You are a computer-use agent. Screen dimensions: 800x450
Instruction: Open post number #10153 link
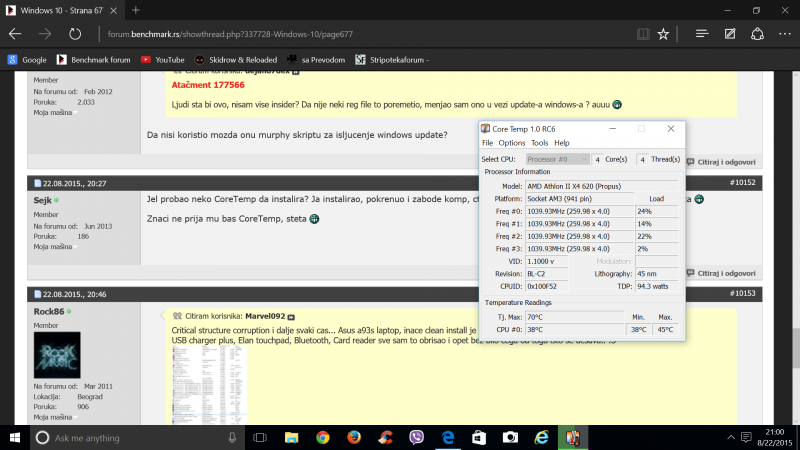pos(742,293)
